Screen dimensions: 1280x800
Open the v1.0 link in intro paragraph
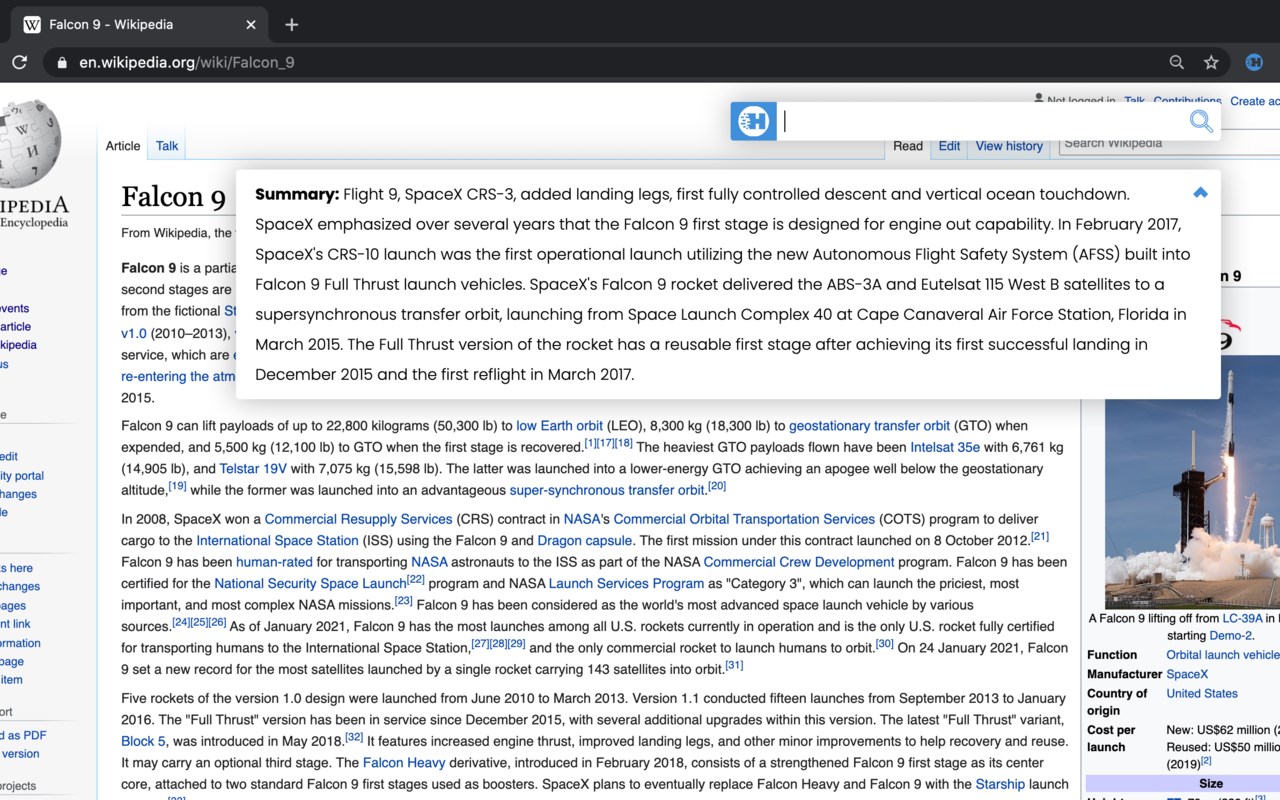click(x=134, y=333)
